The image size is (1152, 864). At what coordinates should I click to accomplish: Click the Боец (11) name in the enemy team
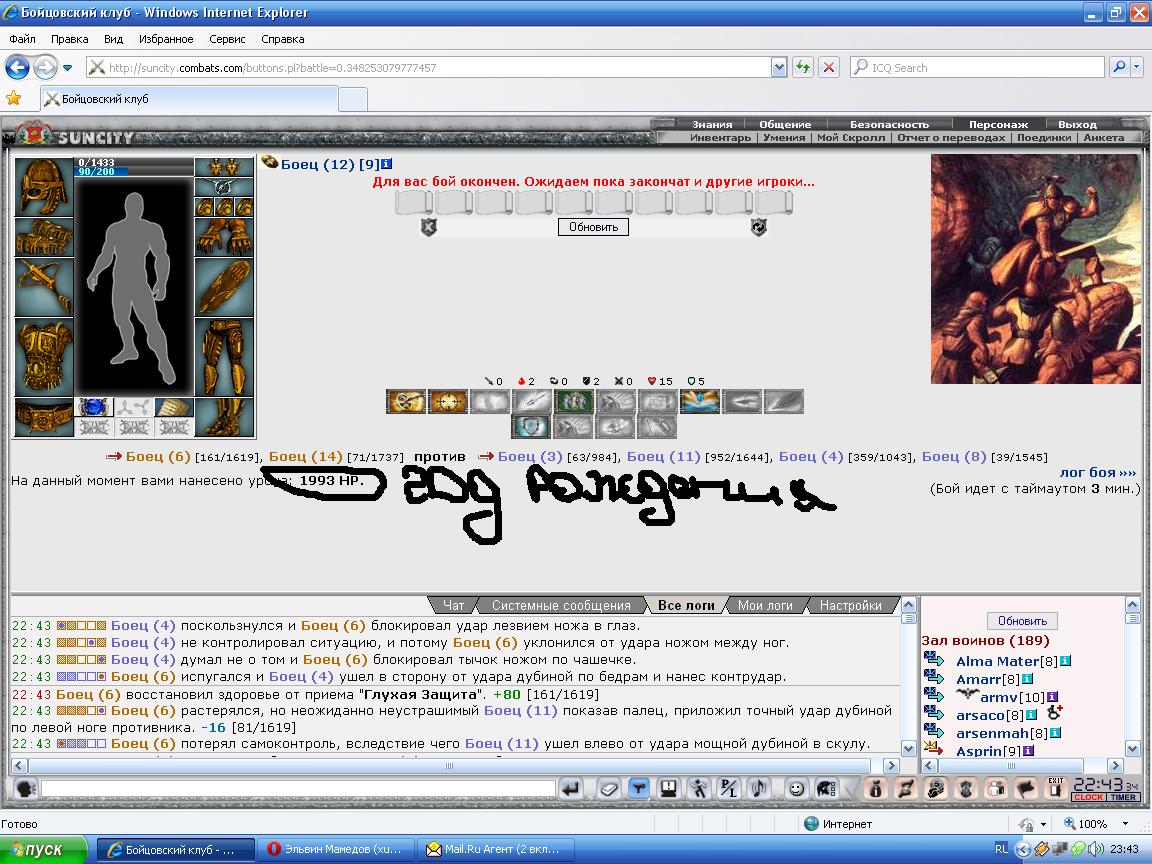tap(663, 456)
